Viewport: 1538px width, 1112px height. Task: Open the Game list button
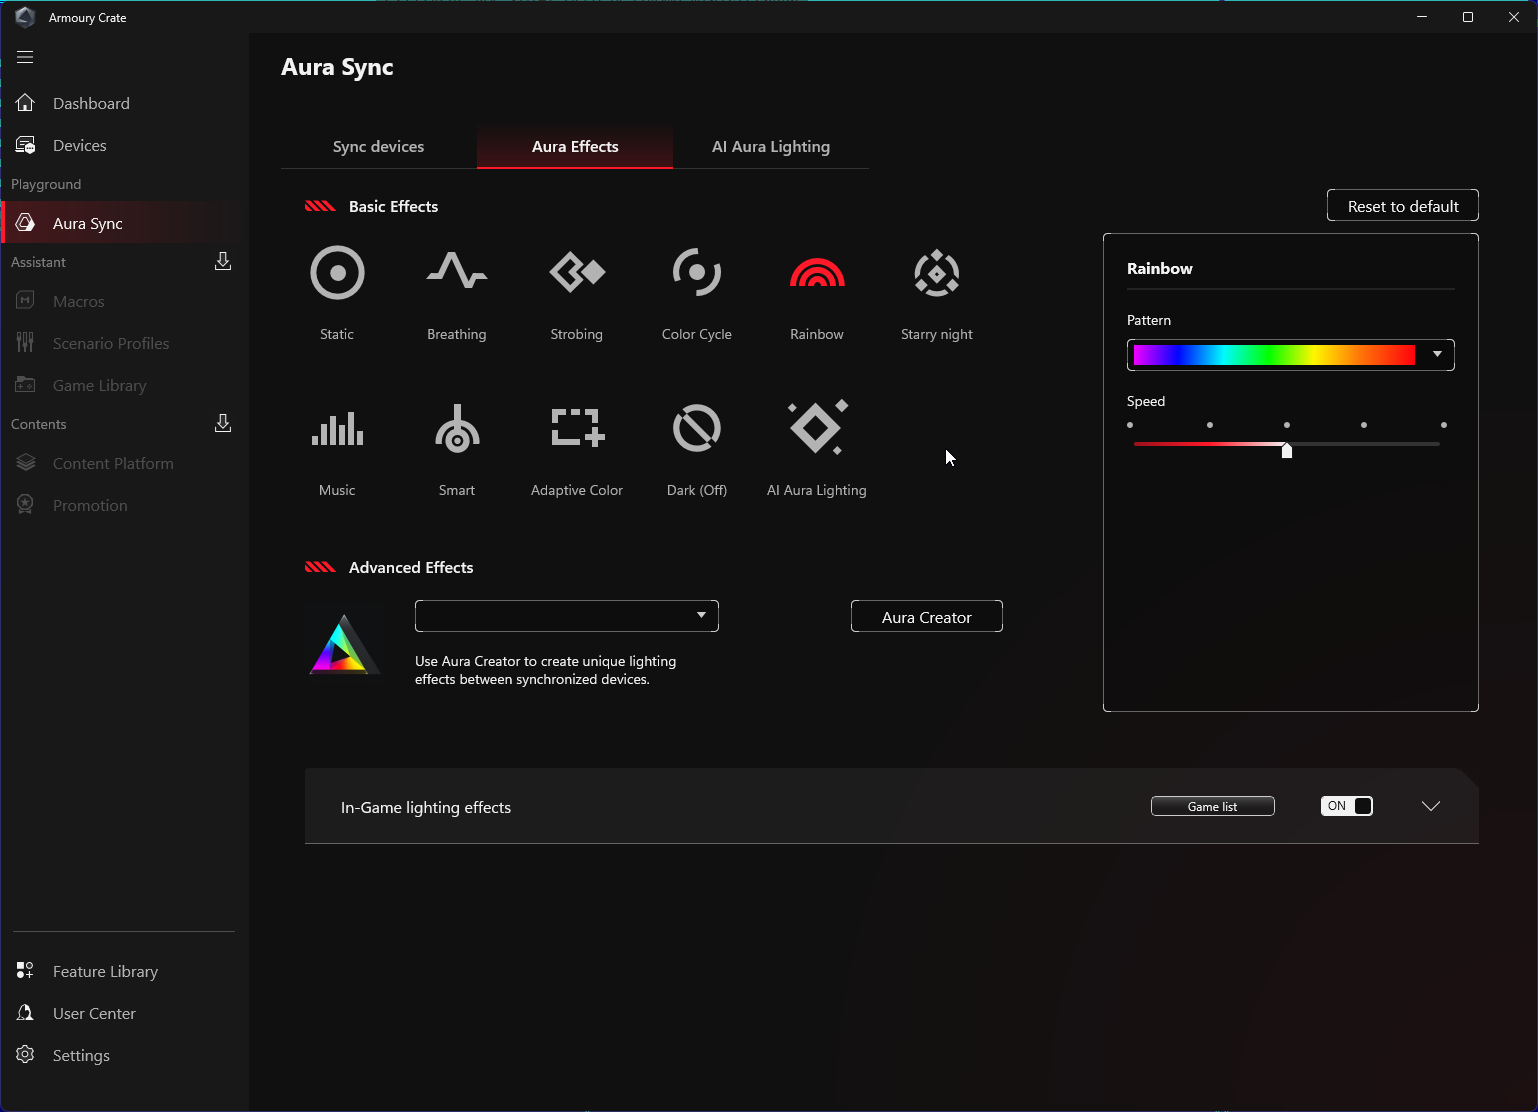tap(1213, 806)
